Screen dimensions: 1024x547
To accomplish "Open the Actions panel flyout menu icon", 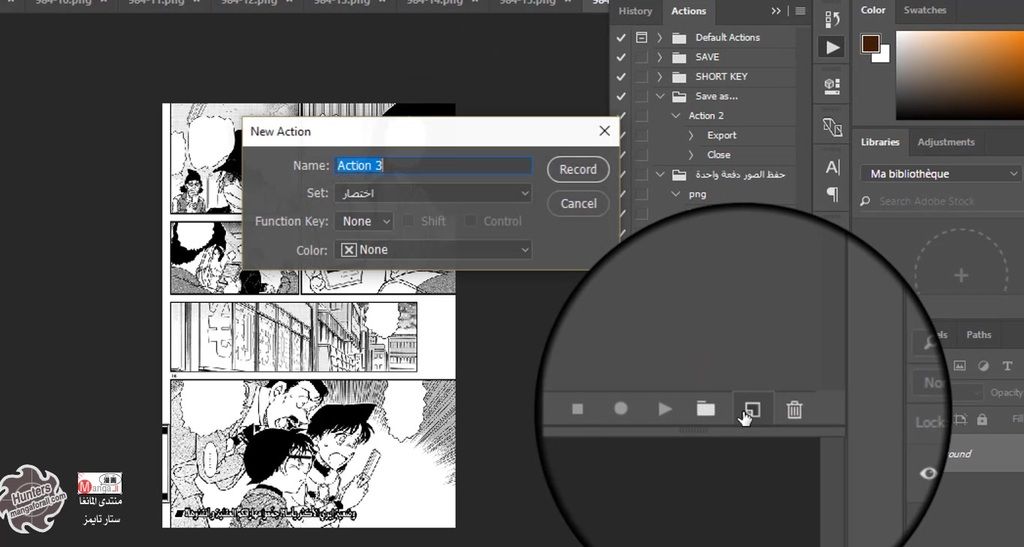I will point(800,11).
